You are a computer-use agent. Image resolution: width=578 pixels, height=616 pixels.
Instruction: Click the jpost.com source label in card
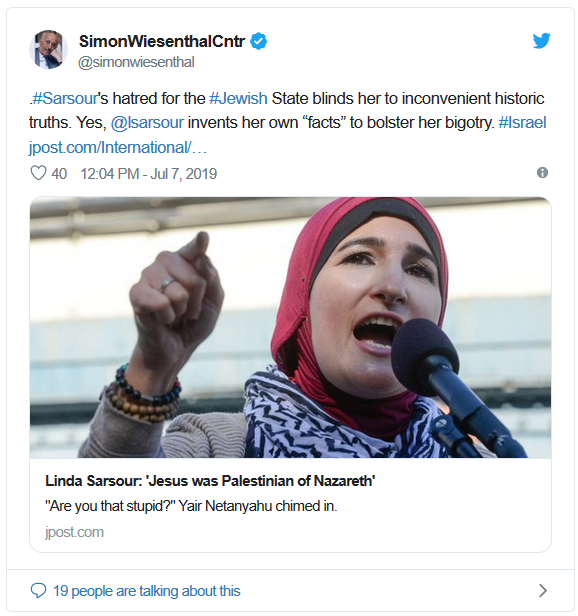point(74,532)
